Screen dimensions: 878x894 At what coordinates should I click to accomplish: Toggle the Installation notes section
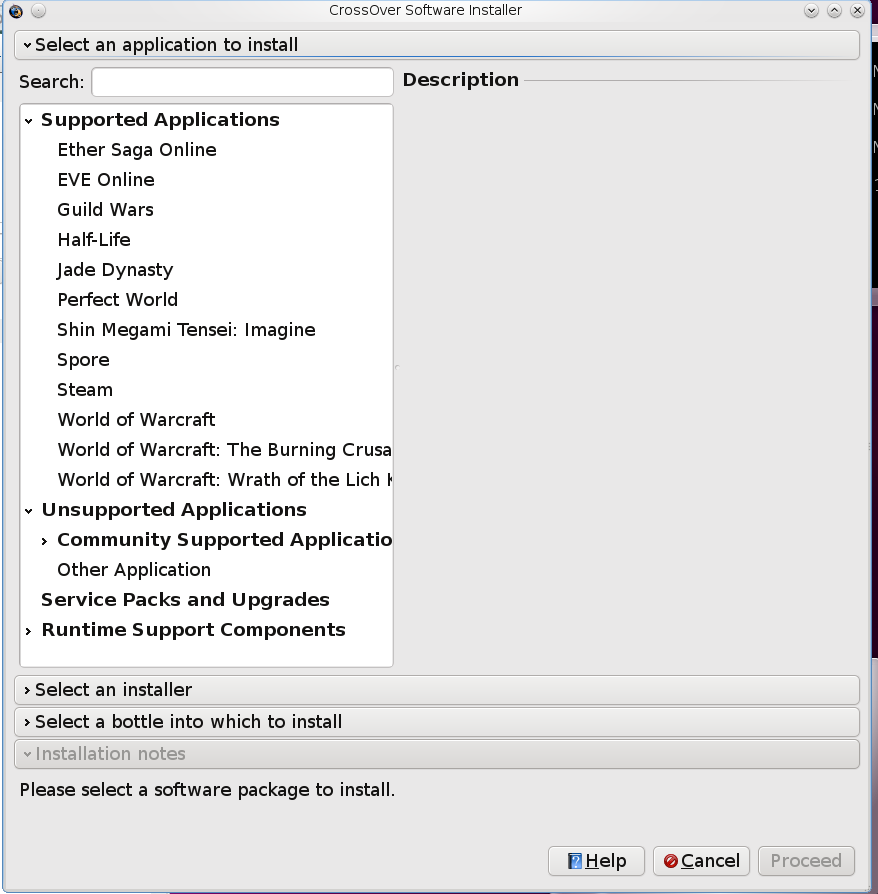pyautogui.click(x=437, y=754)
